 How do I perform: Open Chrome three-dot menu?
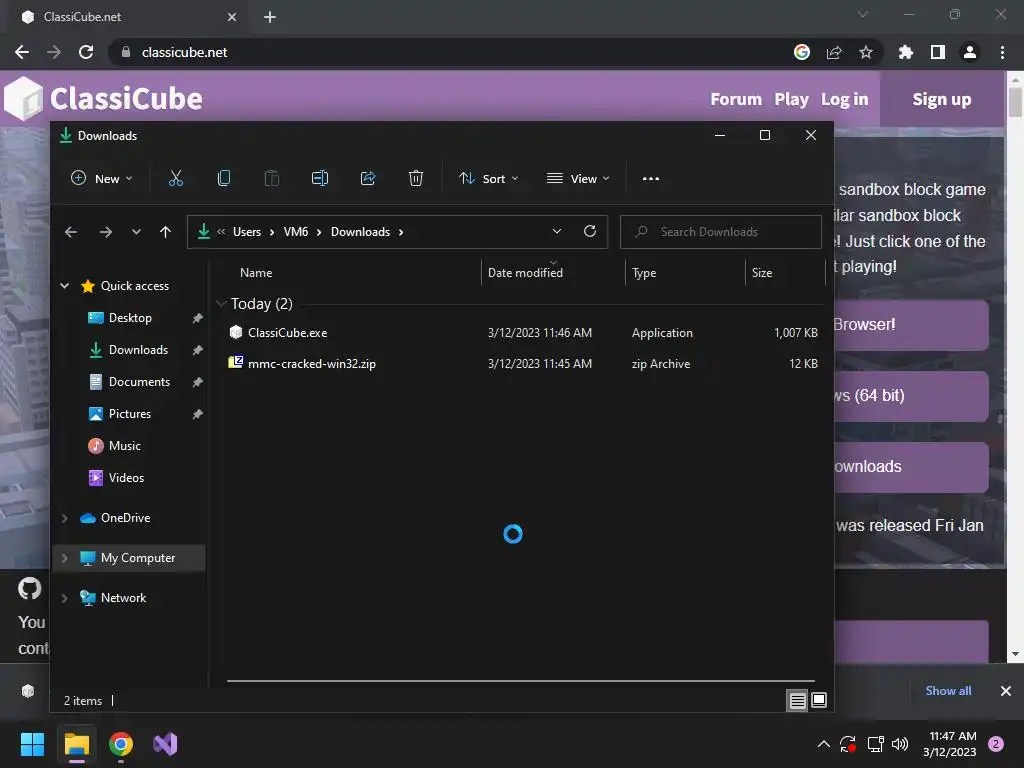[1002, 52]
